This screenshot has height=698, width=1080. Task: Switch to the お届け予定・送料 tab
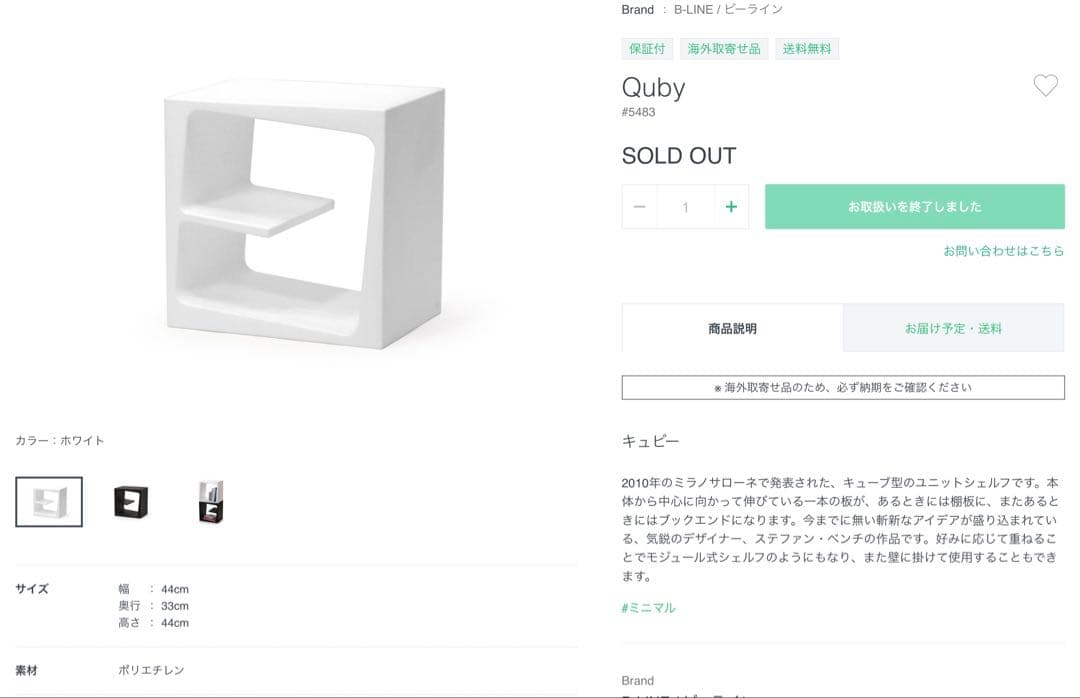coord(954,327)
